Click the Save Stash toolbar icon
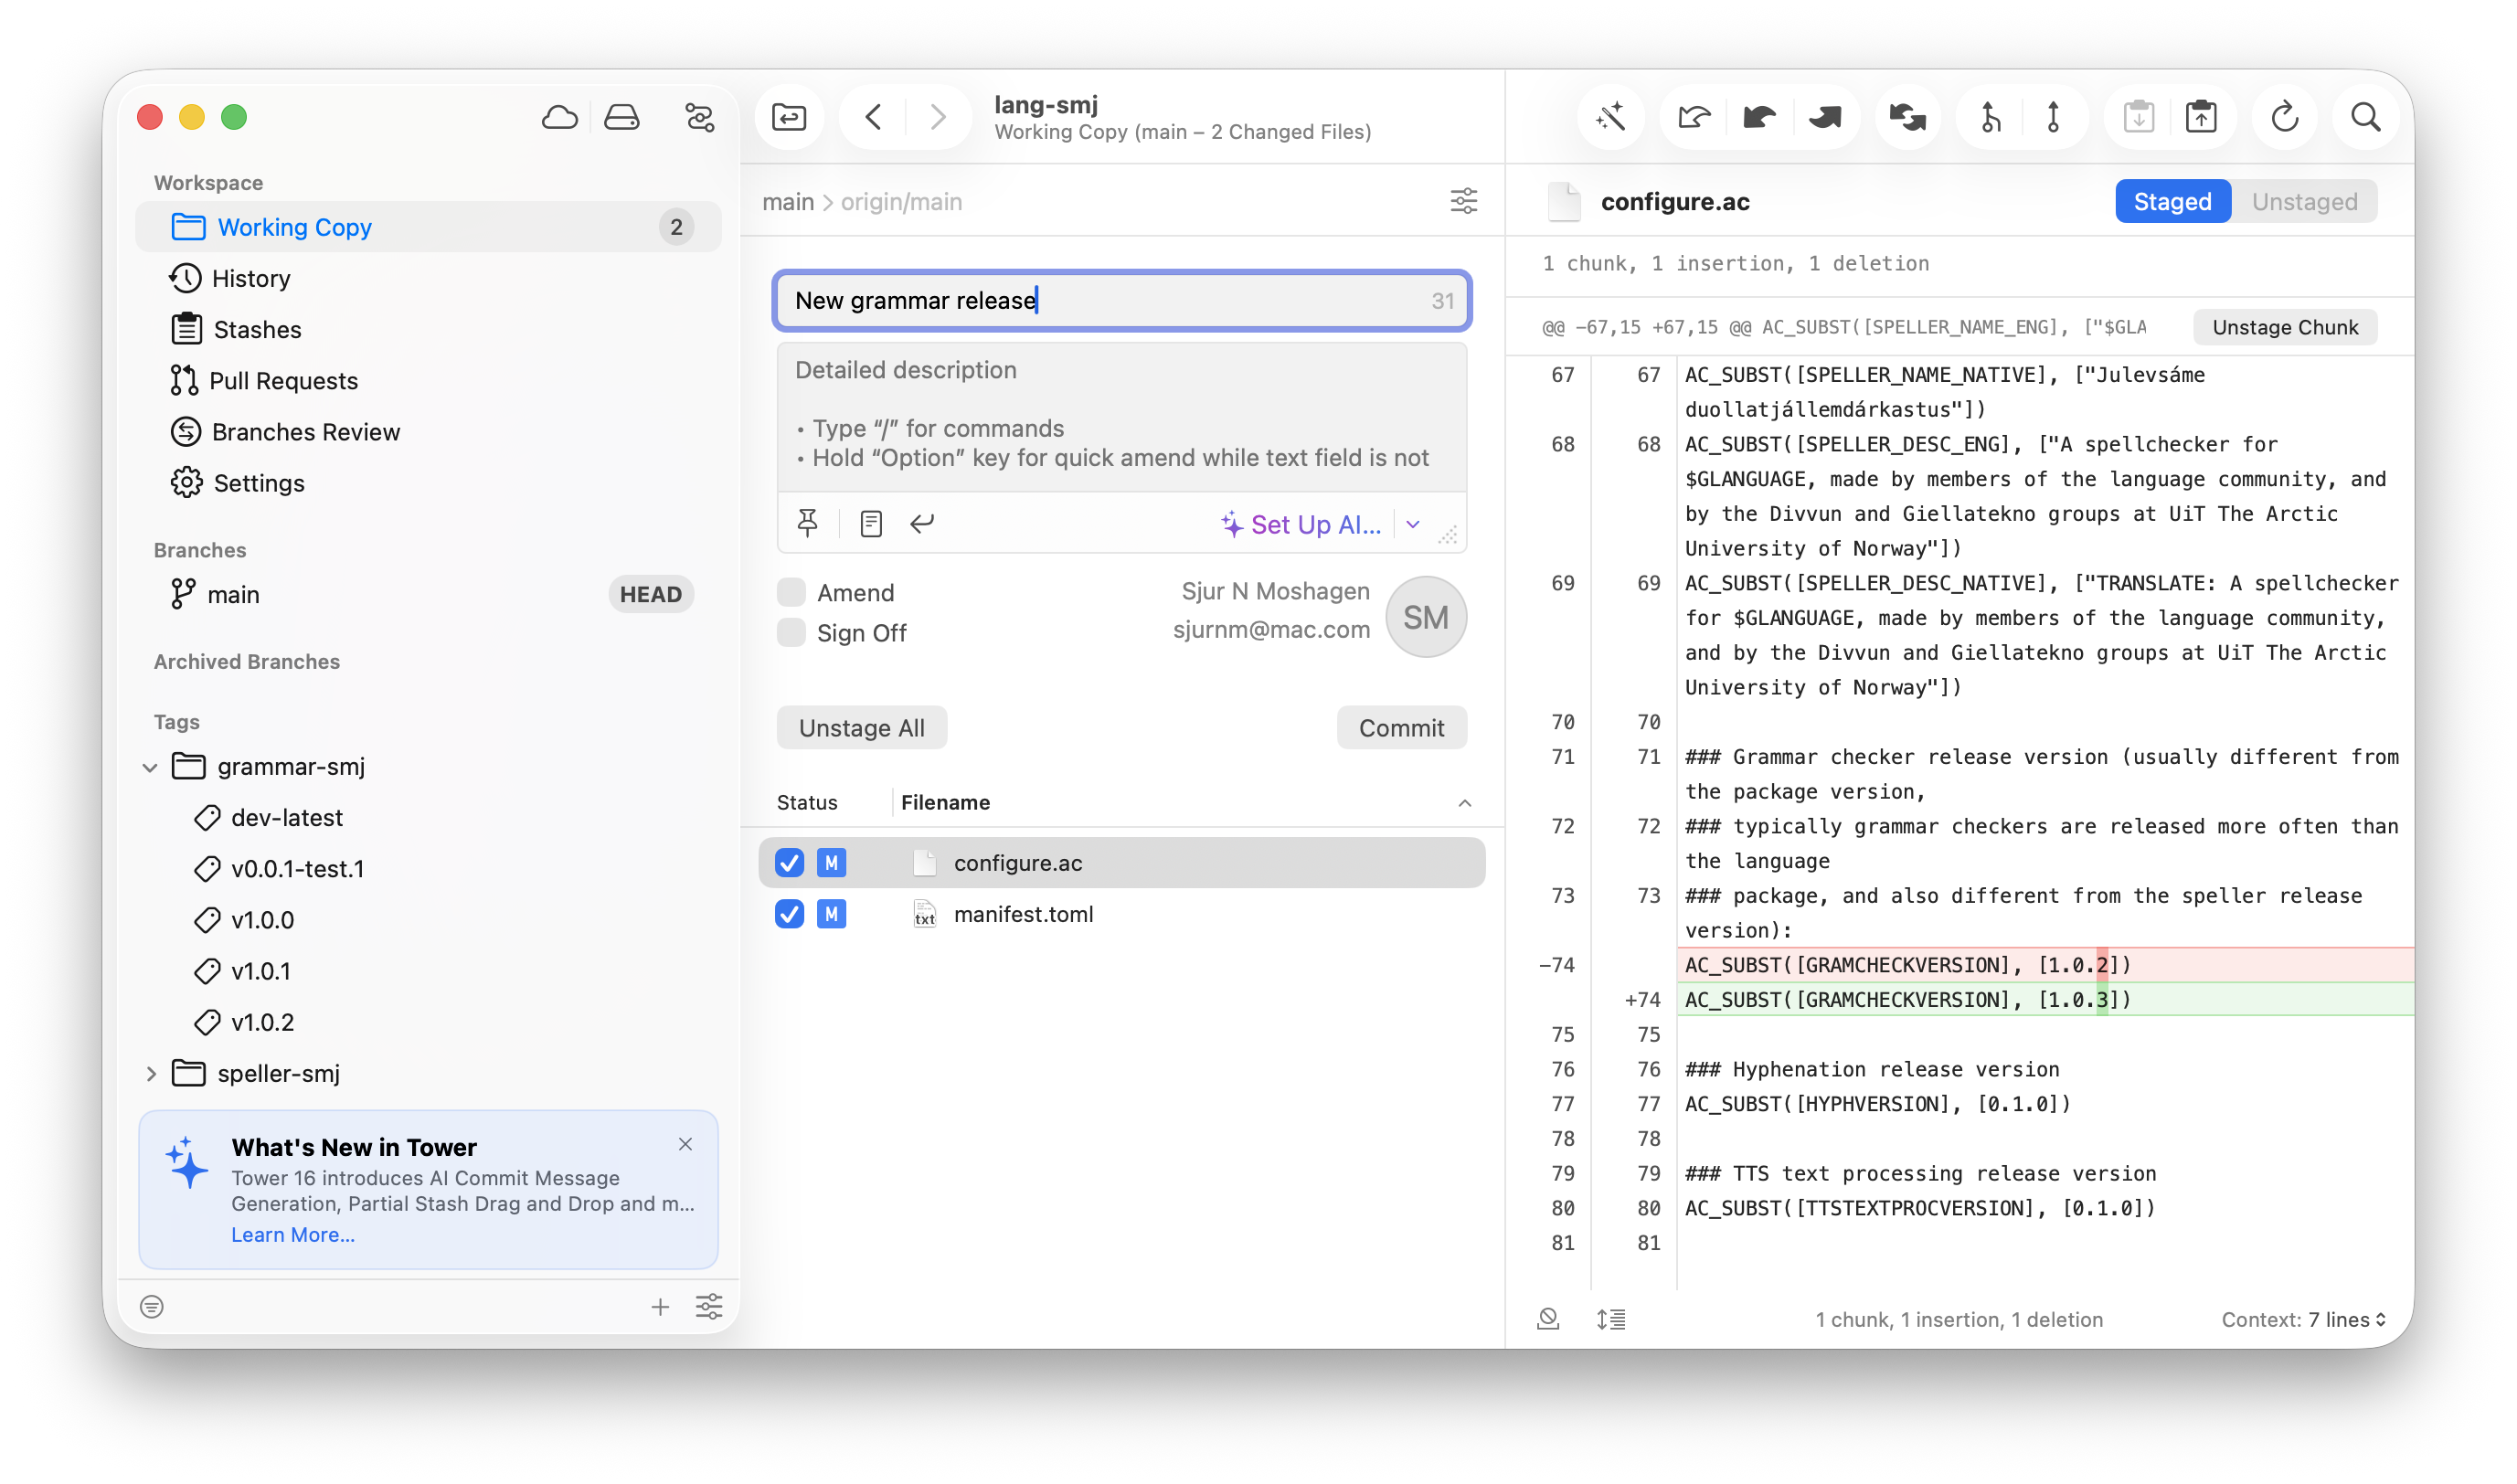Viewport: 2517px width, 1484px height. coord(2138,118)
